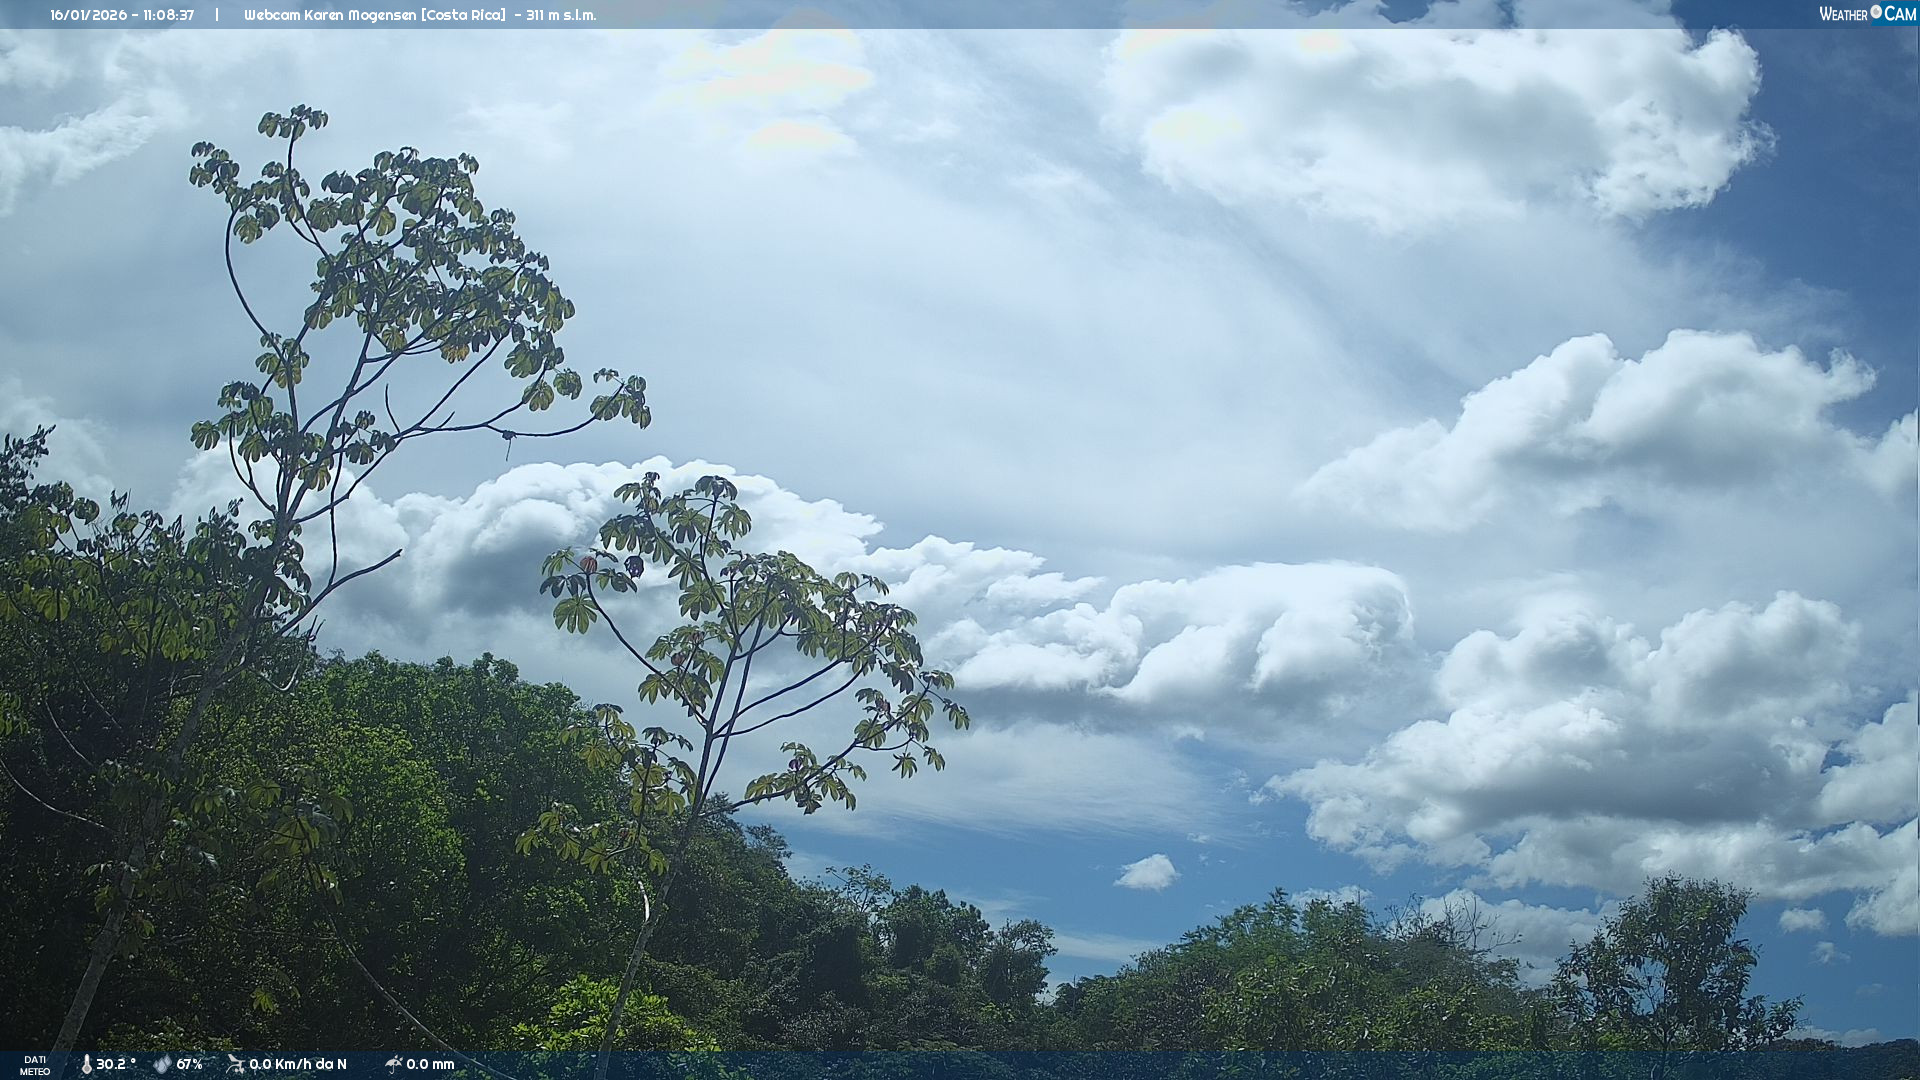Select the 67% humidity value
The width and height of the screenshot is (1920, 1080).
point(189,1064)
